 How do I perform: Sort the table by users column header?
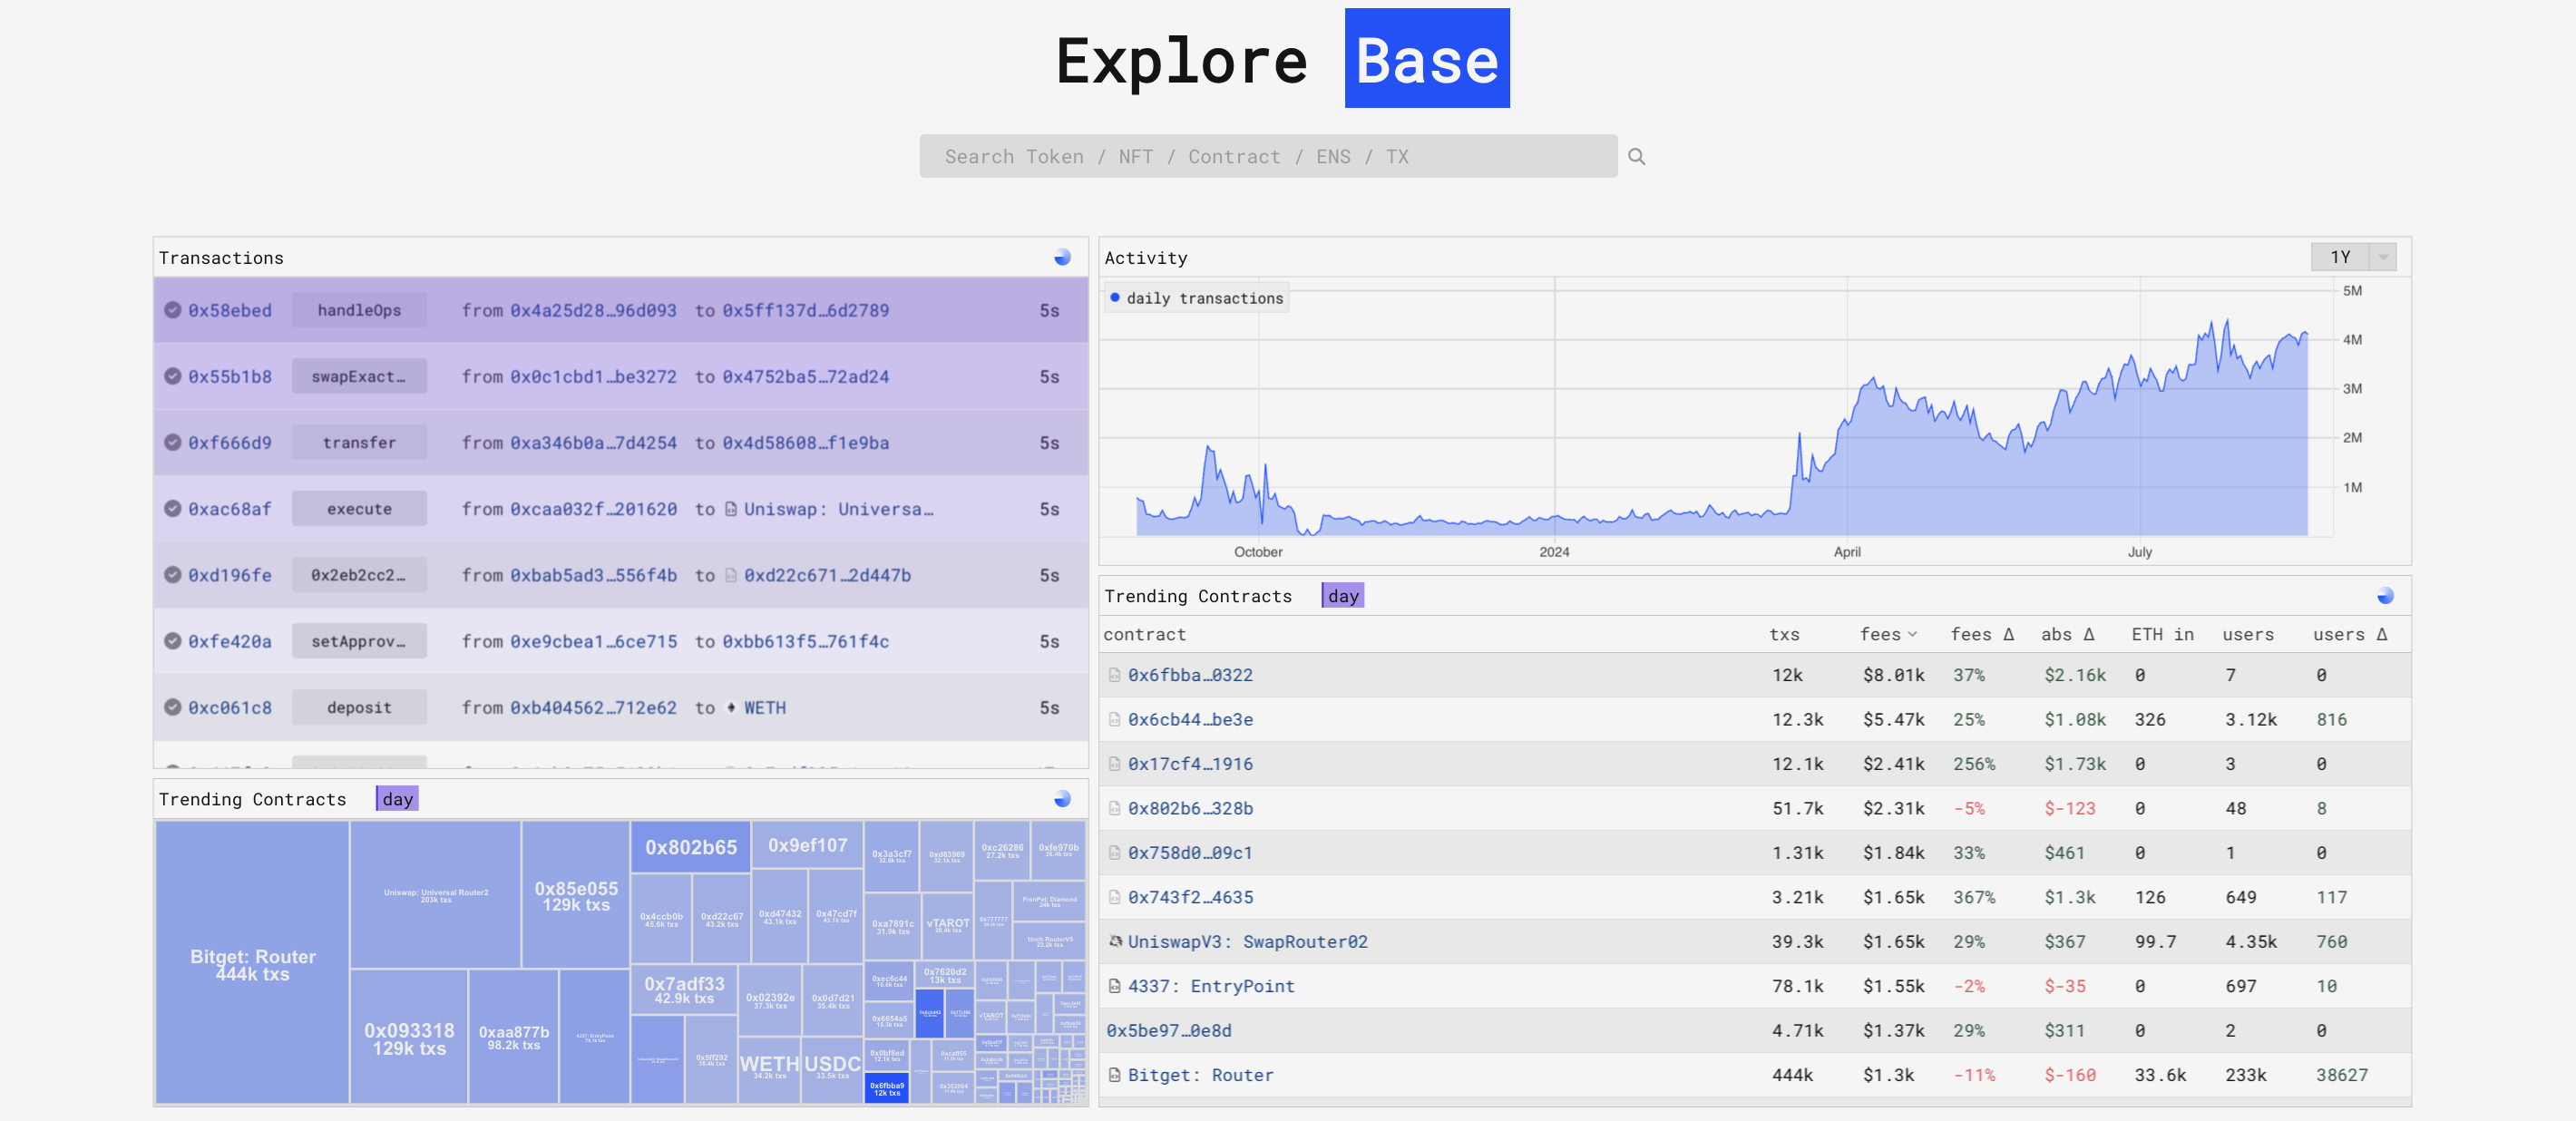2247,634
